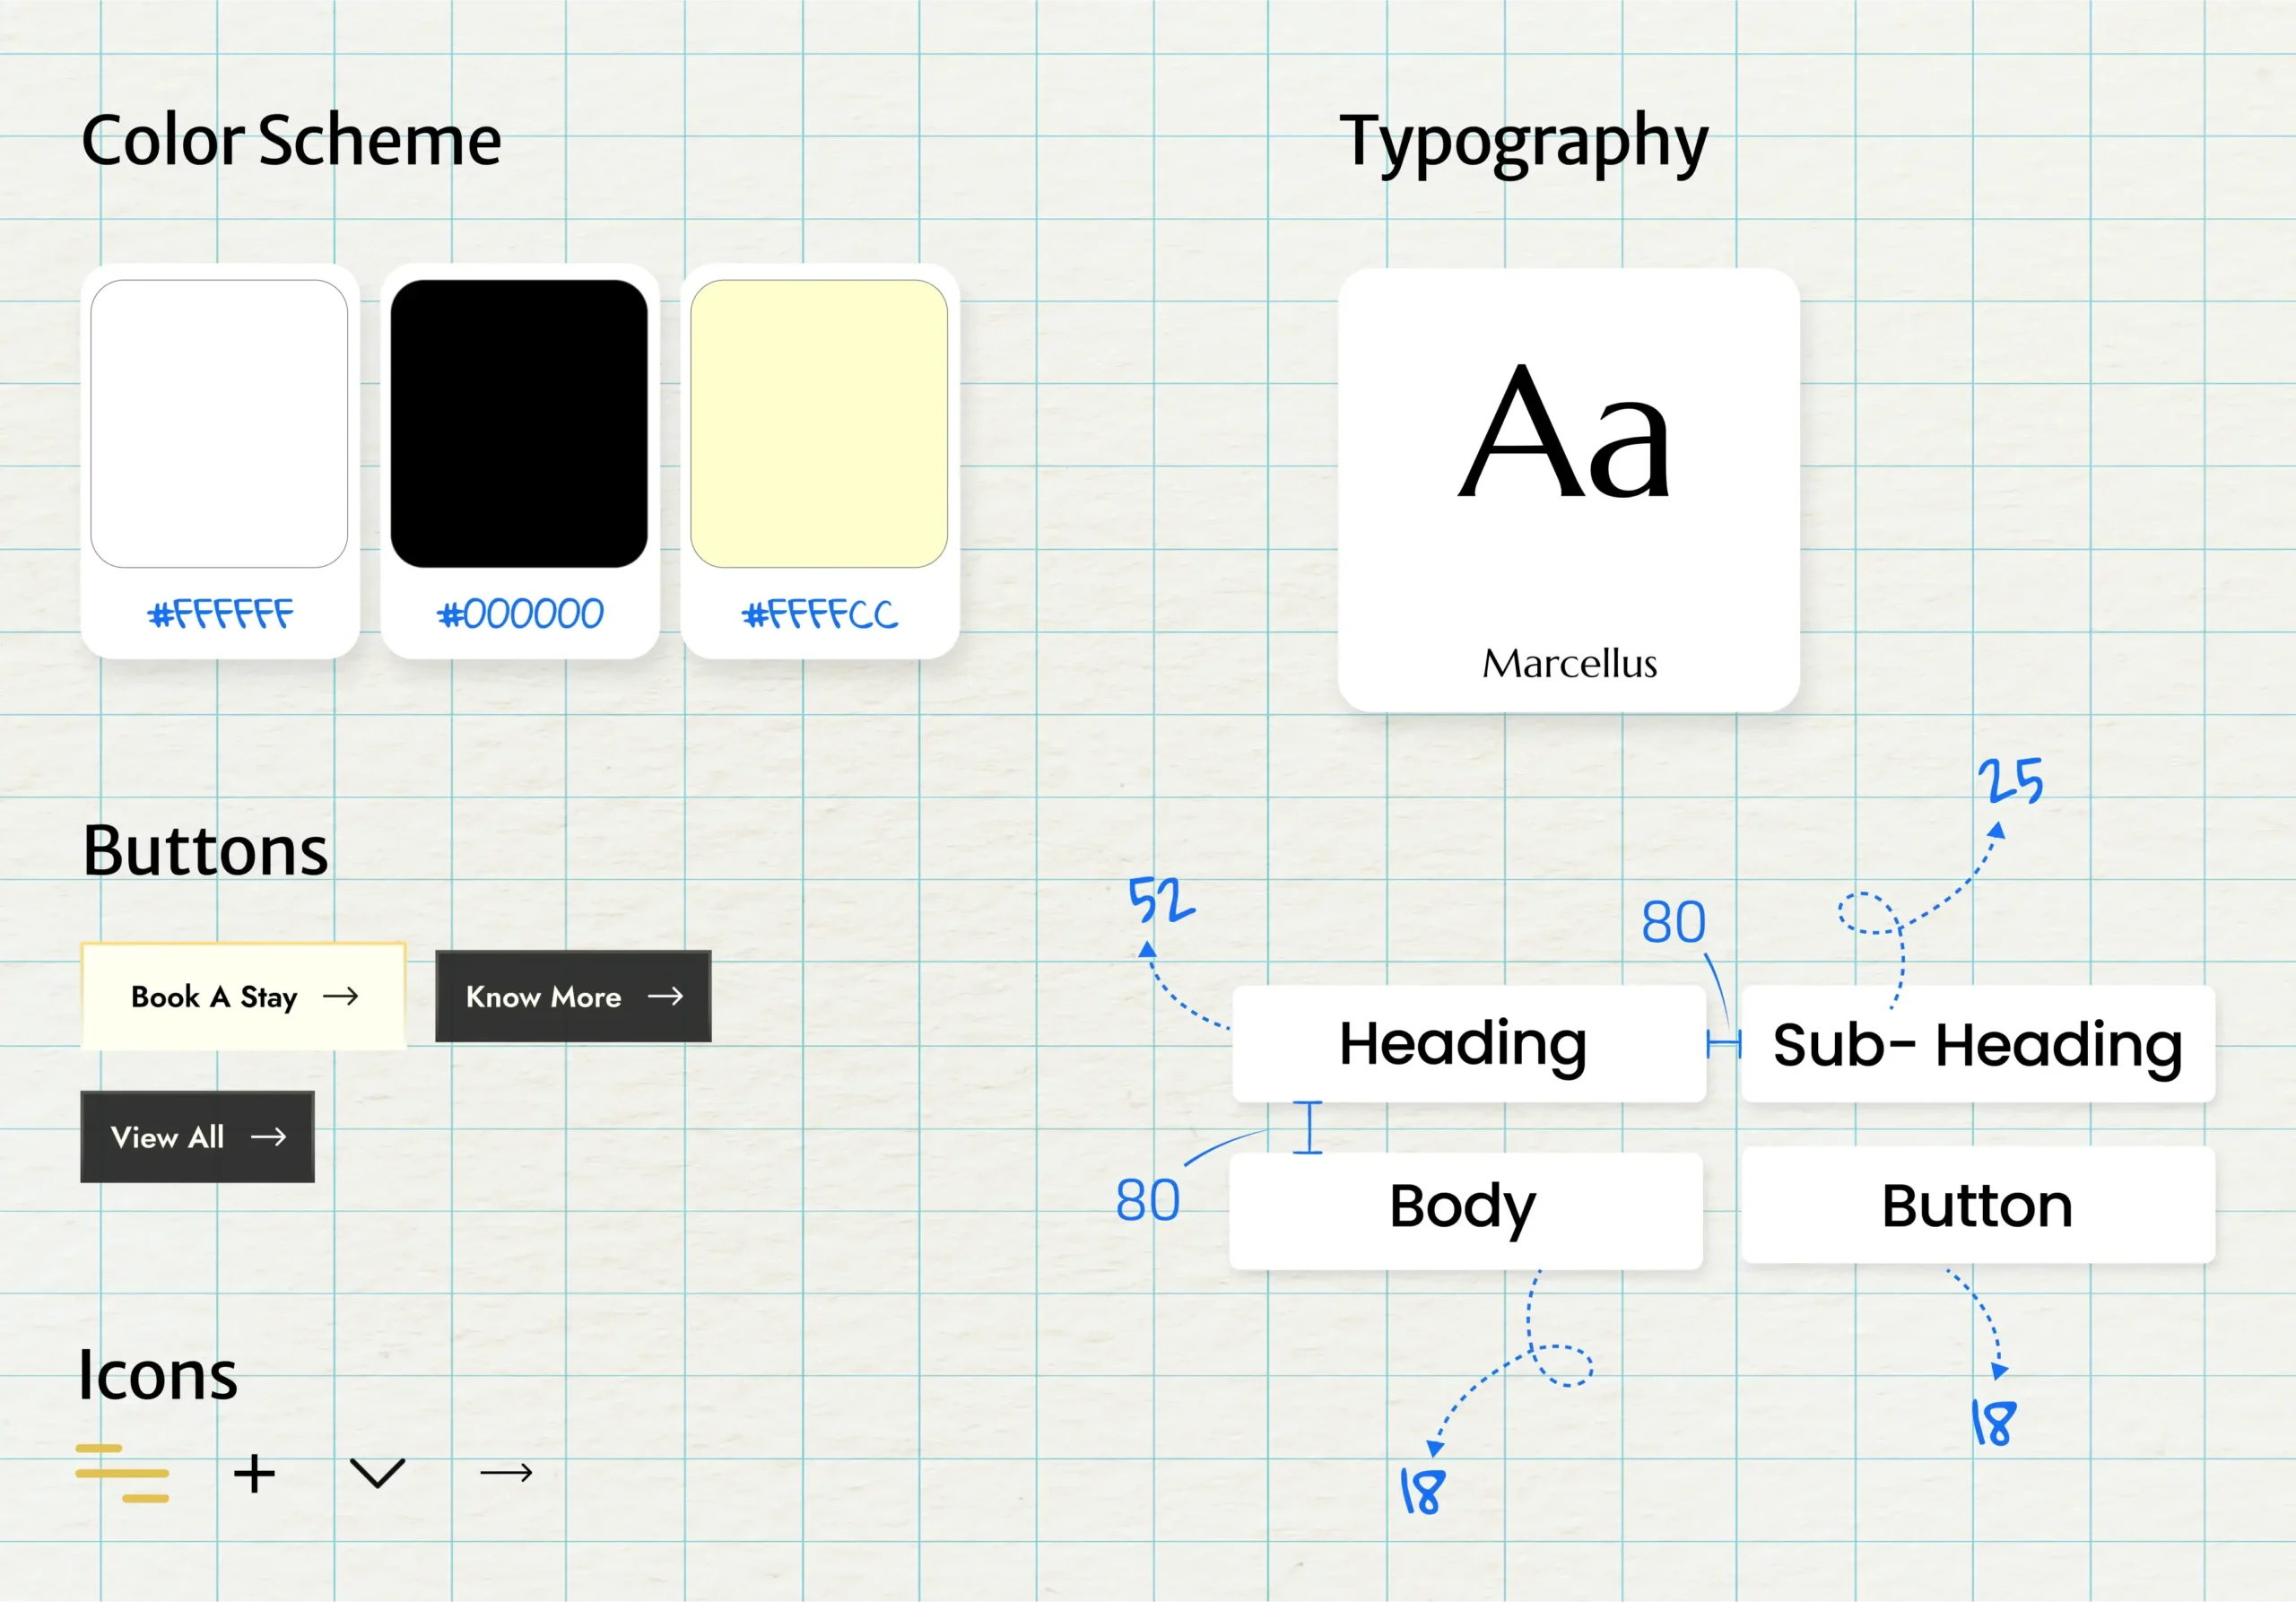
Task: Click the Know More button
Action: pyautogui.click(x=573, y=996)
